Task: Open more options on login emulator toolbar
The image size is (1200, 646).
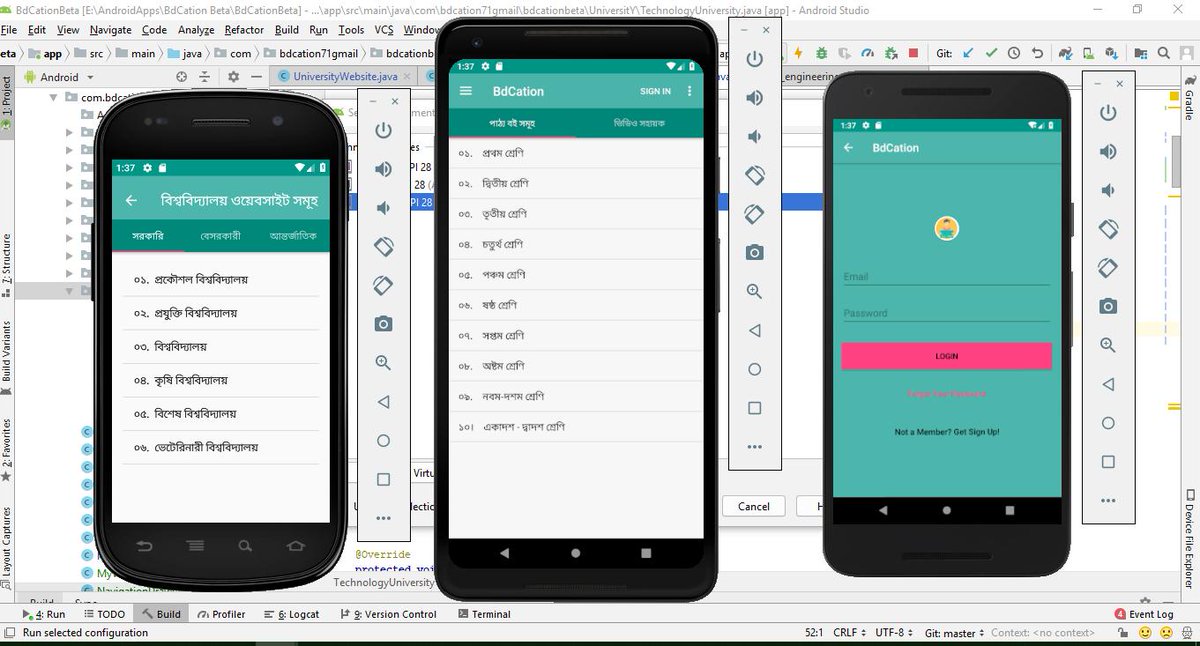Action: pyautogui.click(x=1107, y=500)
